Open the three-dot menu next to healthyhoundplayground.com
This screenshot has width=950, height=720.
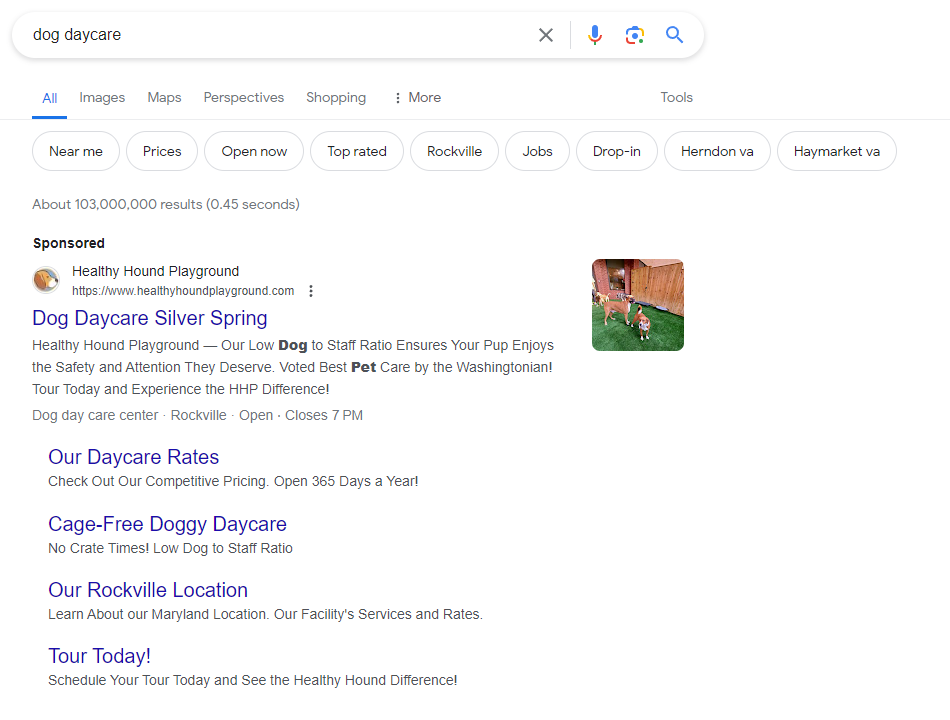coord(311,291)
